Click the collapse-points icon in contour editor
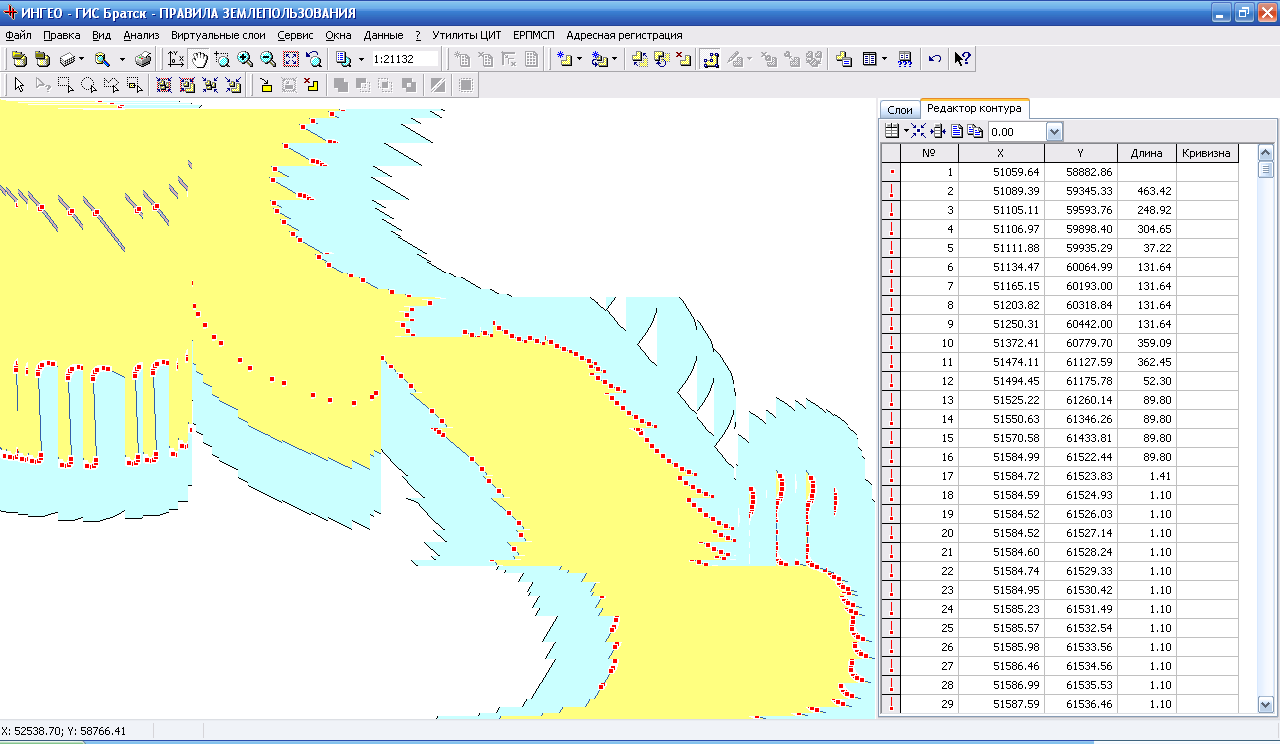1280x744 pixels. (x=919, y=131)
